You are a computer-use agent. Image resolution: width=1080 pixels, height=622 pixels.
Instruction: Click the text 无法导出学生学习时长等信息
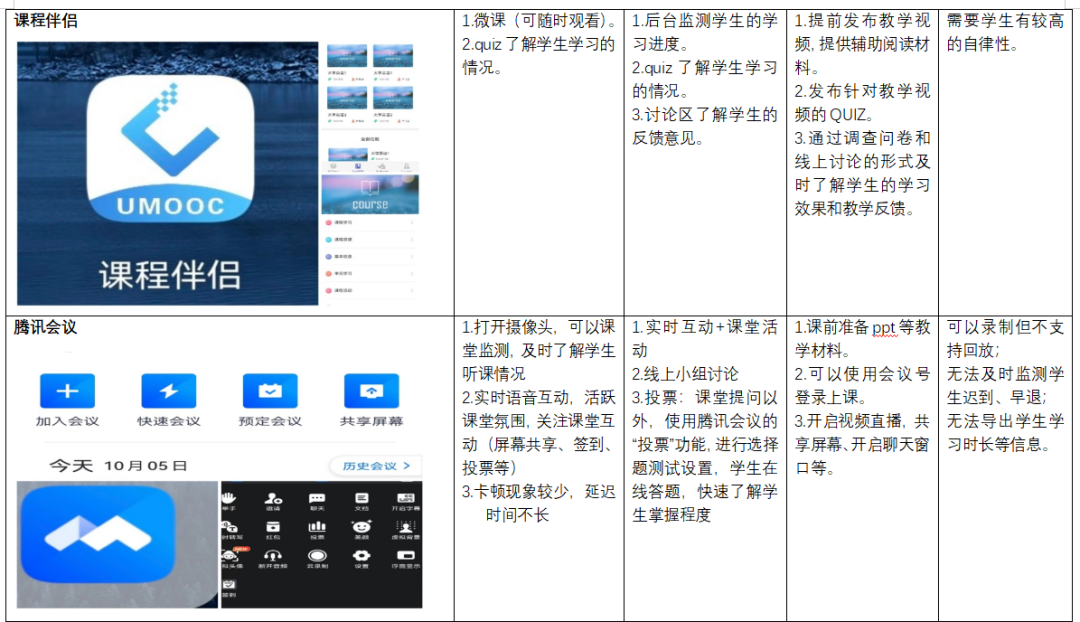1005,433
